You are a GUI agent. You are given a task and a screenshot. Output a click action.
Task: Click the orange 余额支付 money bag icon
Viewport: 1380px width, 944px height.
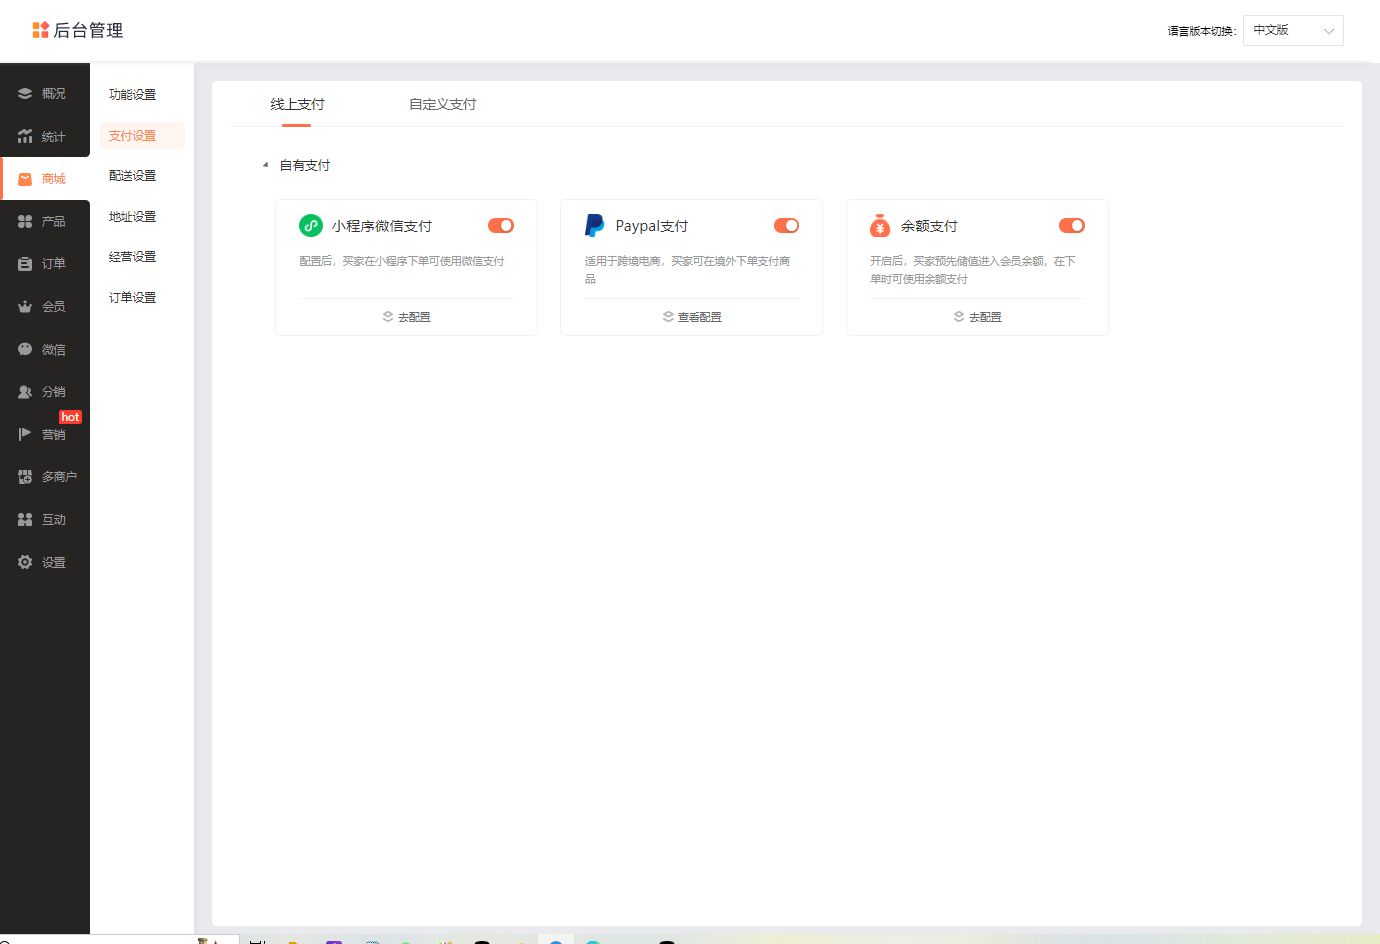880,226
